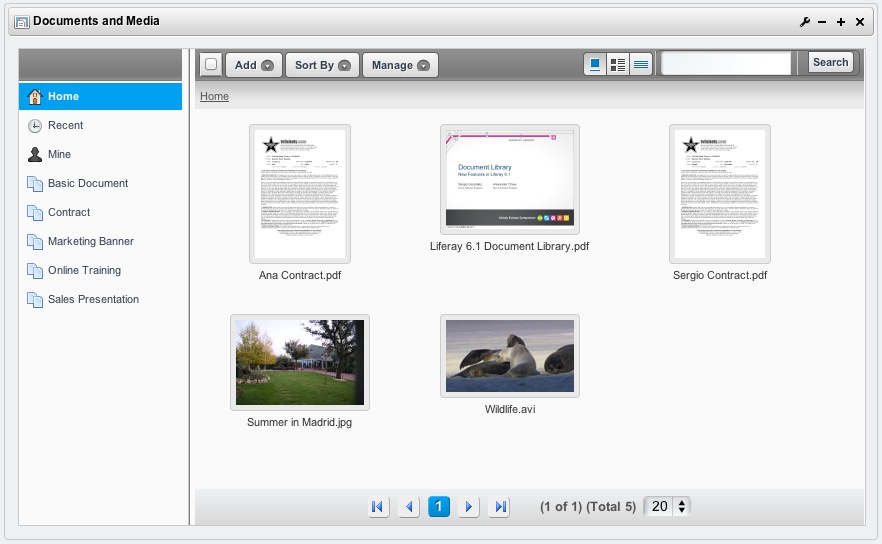Click the Sales Presentation document icon
The width and height of the screenshot is (882, 544).
[x=35, y=299]
